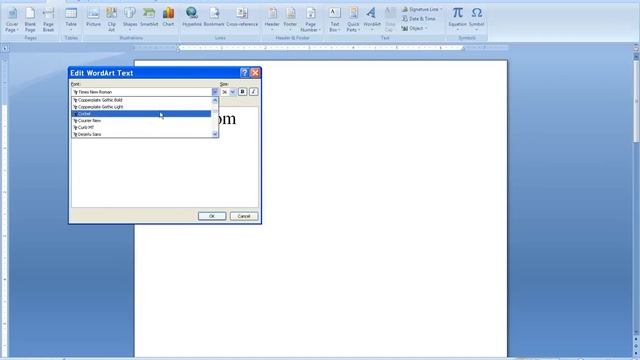This screenshot has width=640, height=360.
Task: Close the Edit WordArt Text dialog
Action: point(255,73)
